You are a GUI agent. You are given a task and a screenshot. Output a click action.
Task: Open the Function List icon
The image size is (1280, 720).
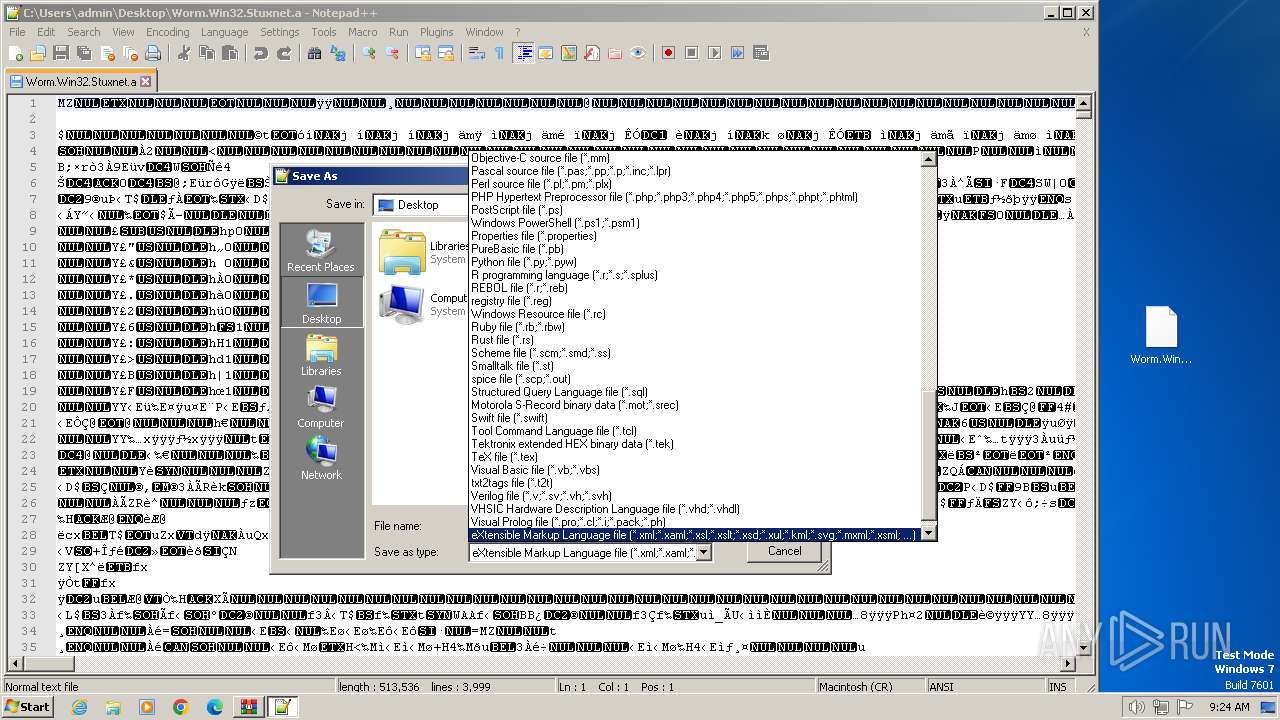coord(592,53)
